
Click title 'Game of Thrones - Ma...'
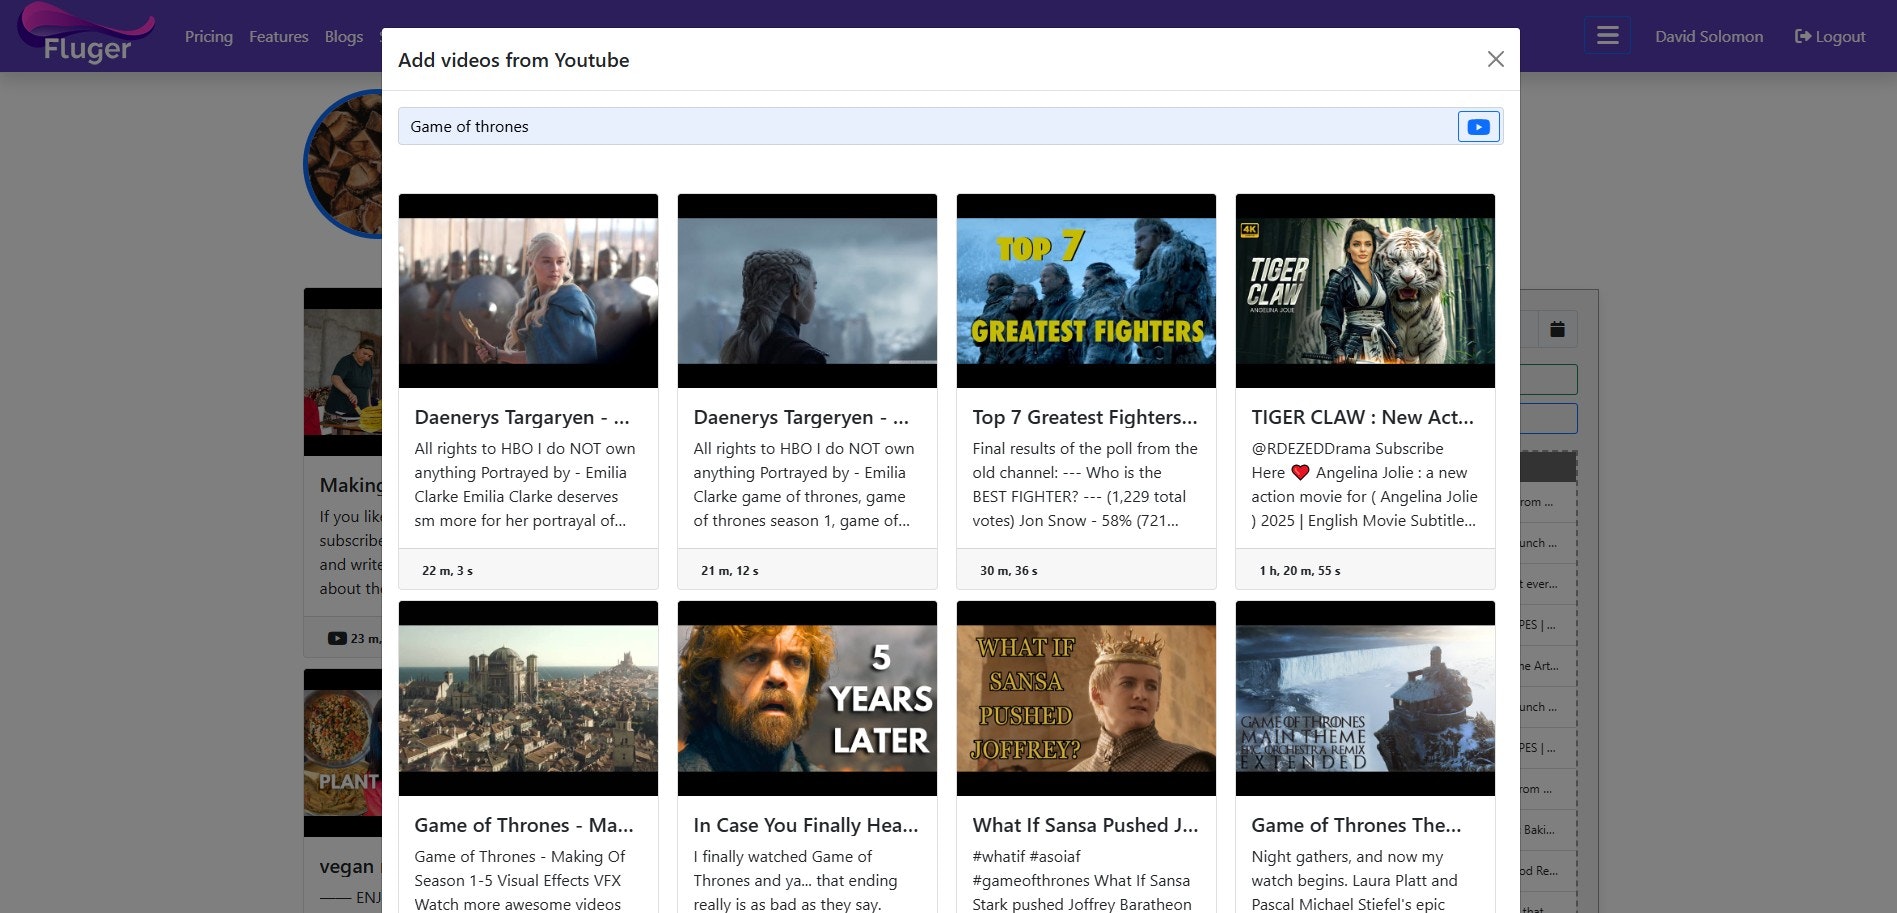[524, 825]
